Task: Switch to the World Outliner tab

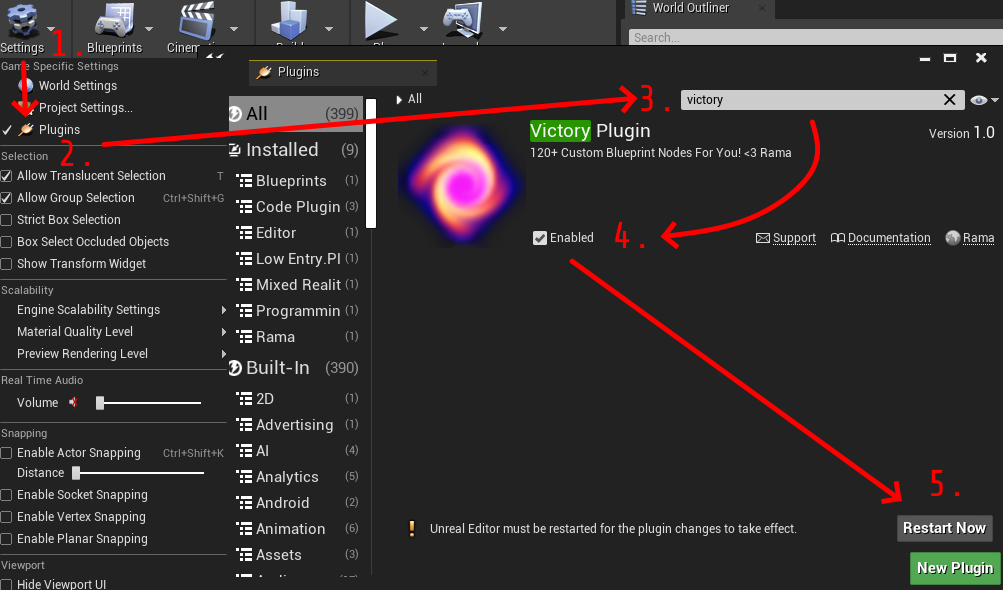Action: coord(699,8)
